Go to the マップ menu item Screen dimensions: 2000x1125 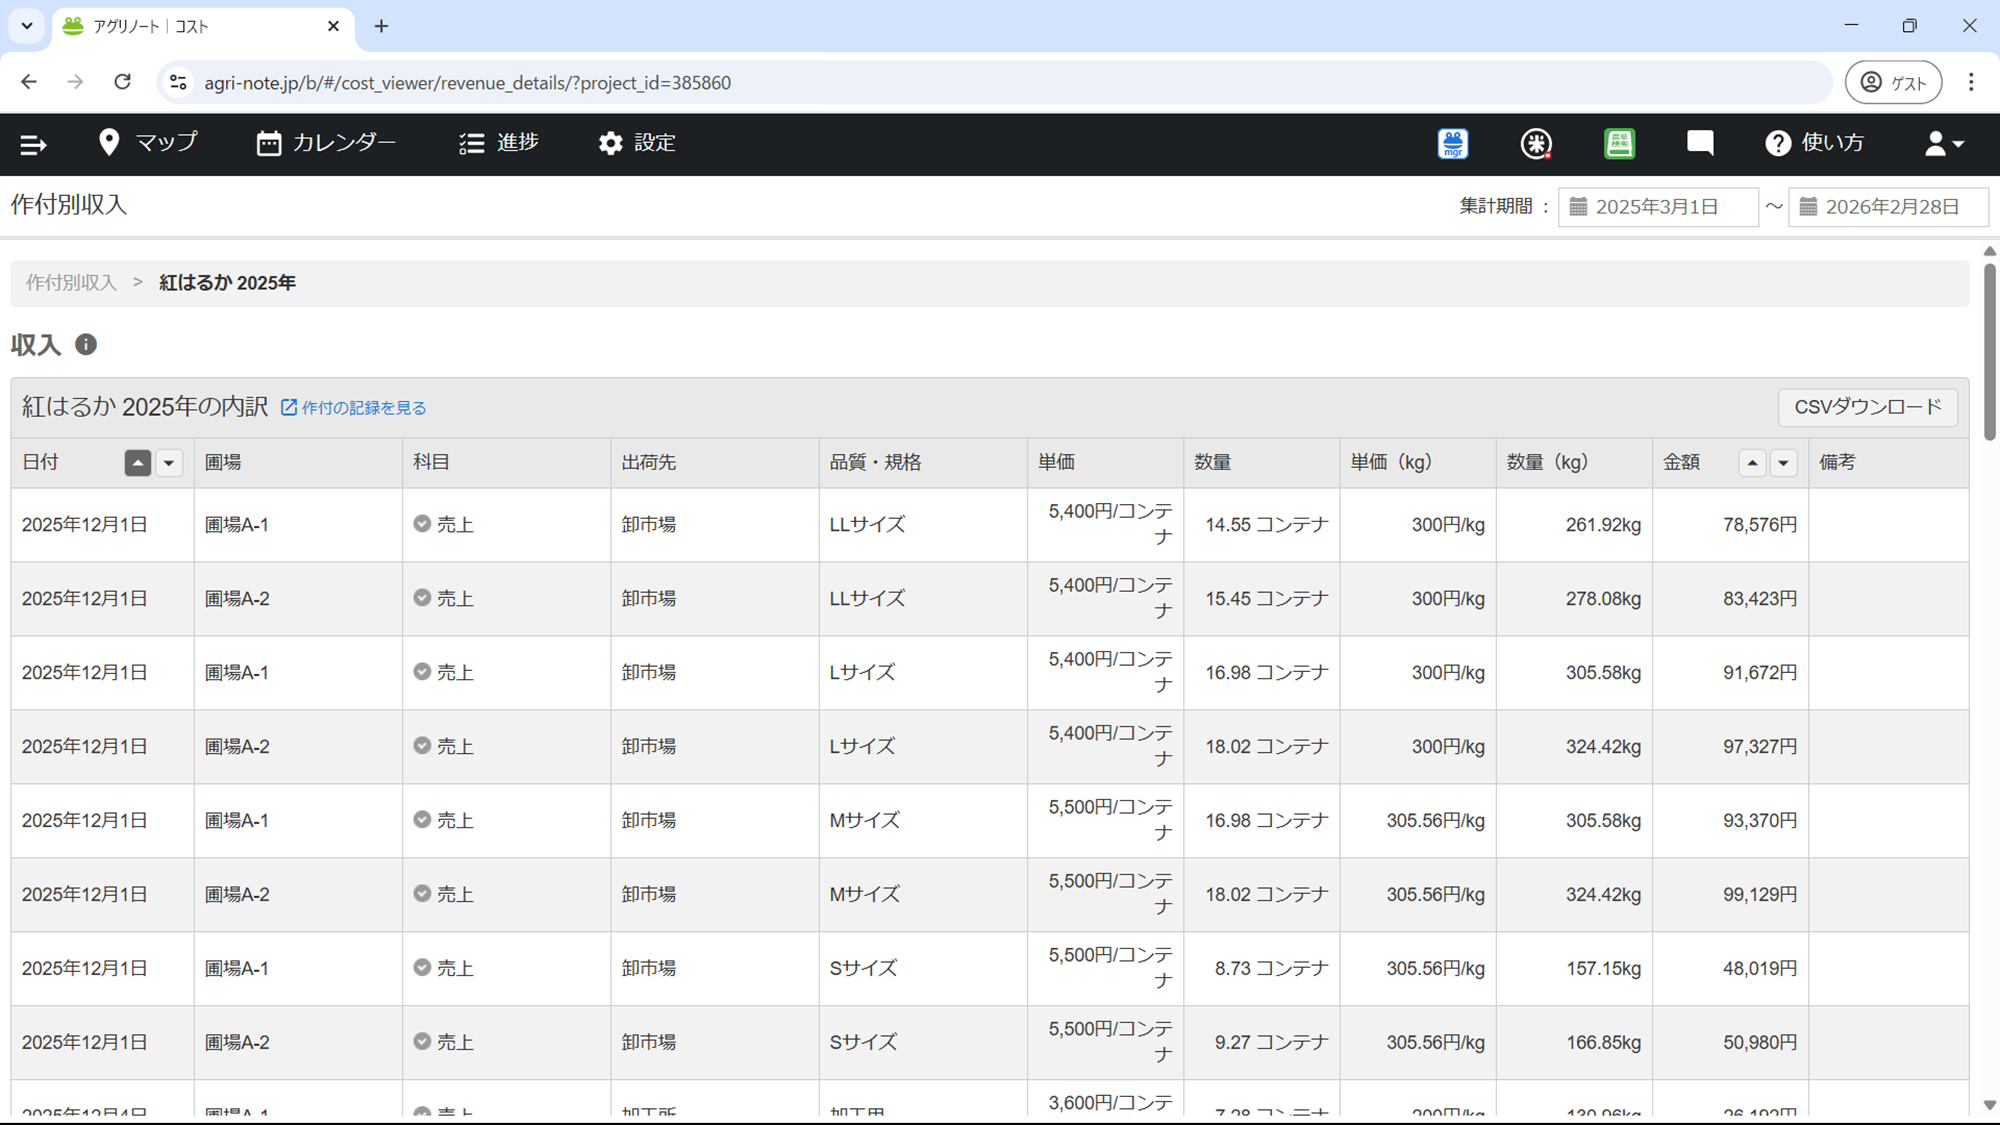pos(148,143)
